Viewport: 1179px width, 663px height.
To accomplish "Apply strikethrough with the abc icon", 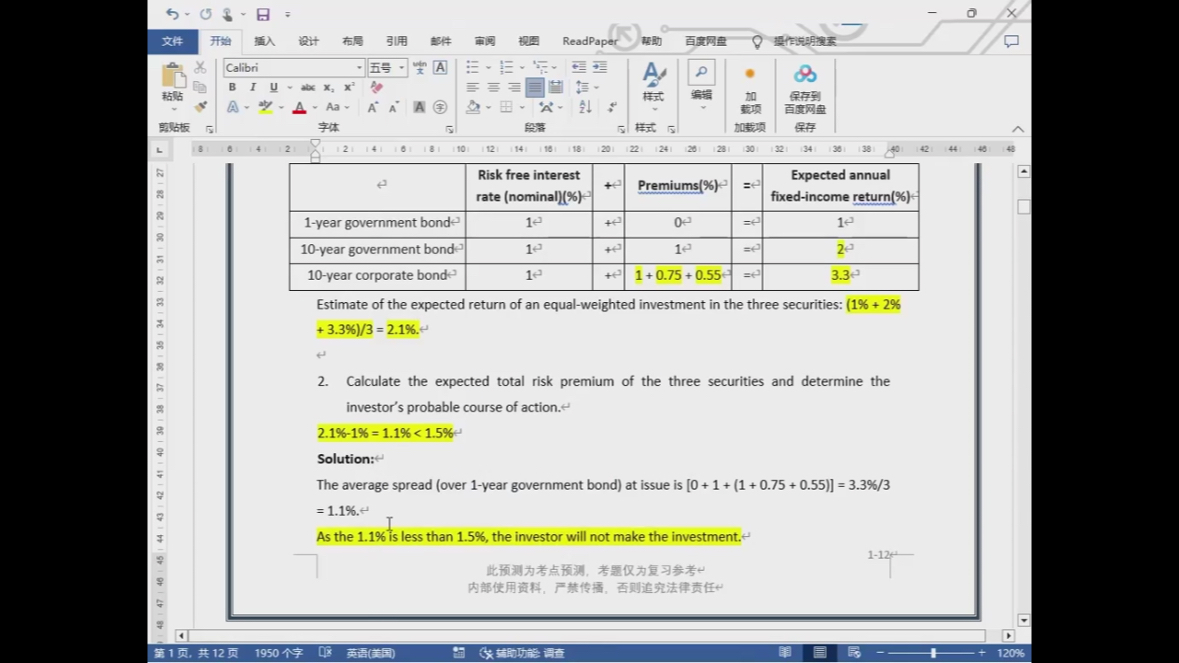I will (x=308, y=87).
